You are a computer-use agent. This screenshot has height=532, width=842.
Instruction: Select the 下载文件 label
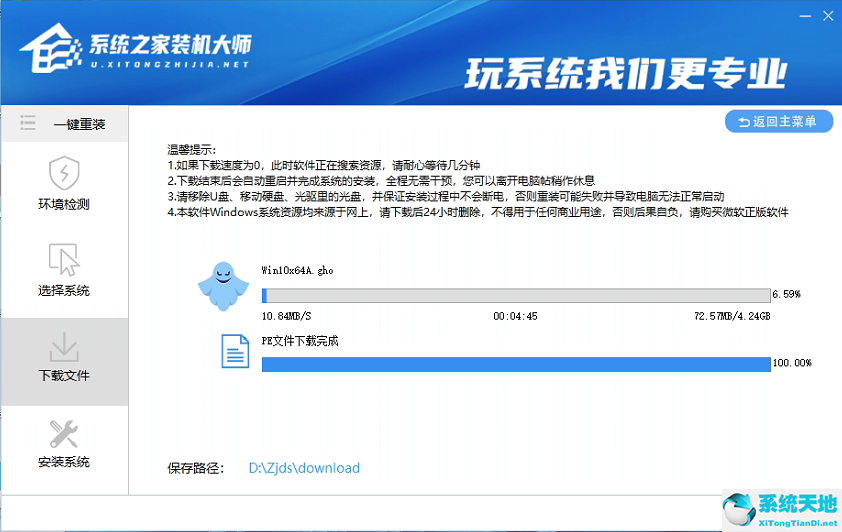click(x=64, y=376)
